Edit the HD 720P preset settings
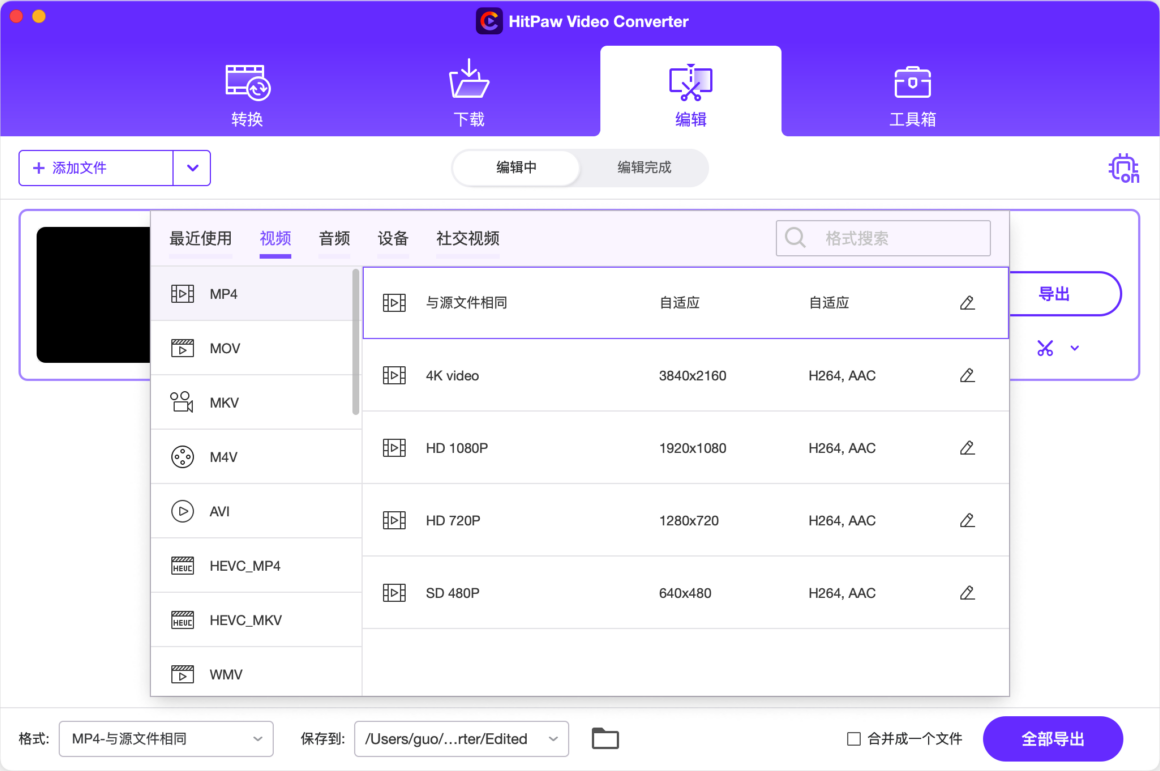This screenshot has height=771, width=1160. [967, 520]
